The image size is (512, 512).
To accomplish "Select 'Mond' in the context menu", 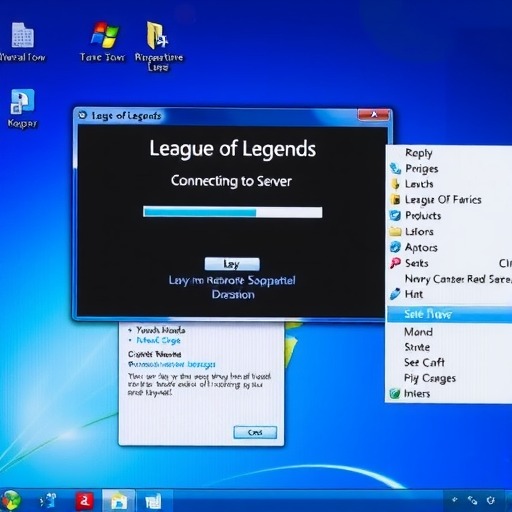I will pos(419,332).
